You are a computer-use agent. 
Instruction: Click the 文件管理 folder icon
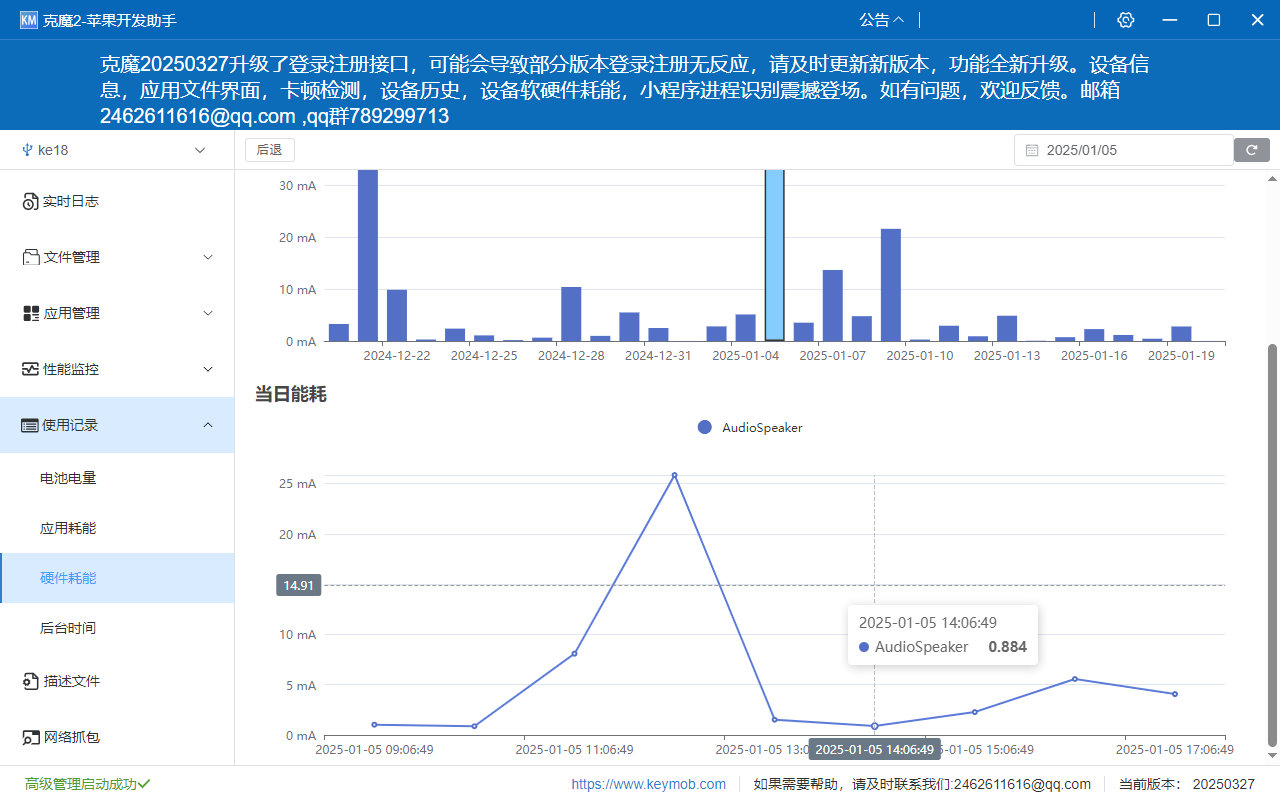30,258
